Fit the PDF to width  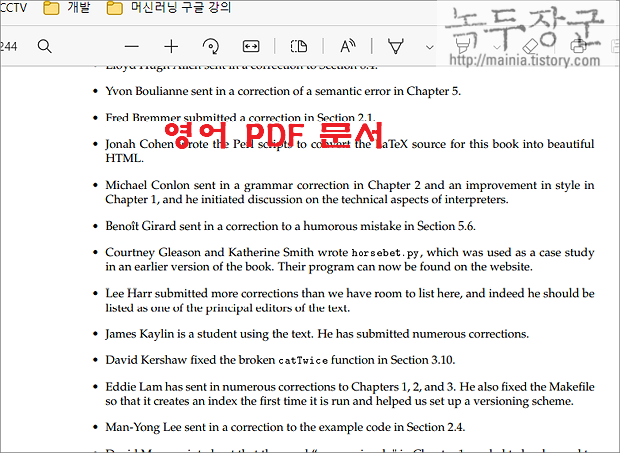click(x=251, y=47)
